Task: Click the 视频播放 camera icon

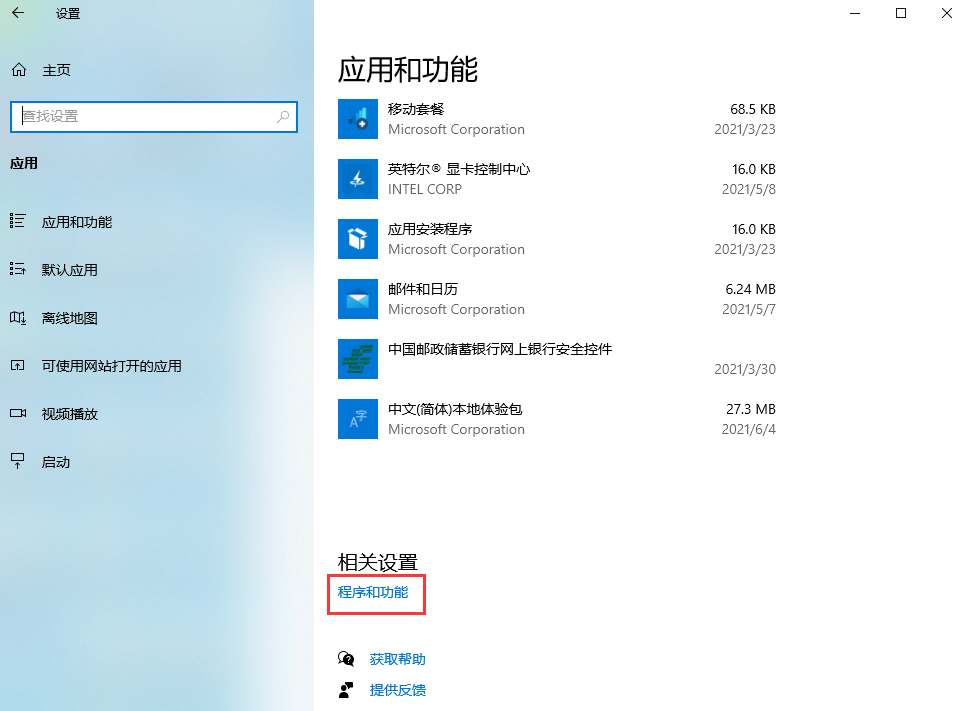Action: pos(18,413)
